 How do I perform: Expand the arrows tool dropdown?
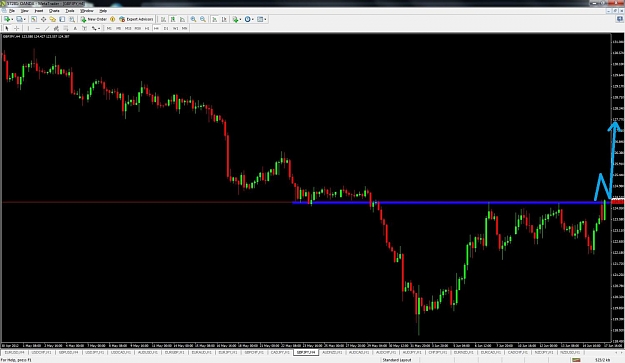[x=99, y=28]
